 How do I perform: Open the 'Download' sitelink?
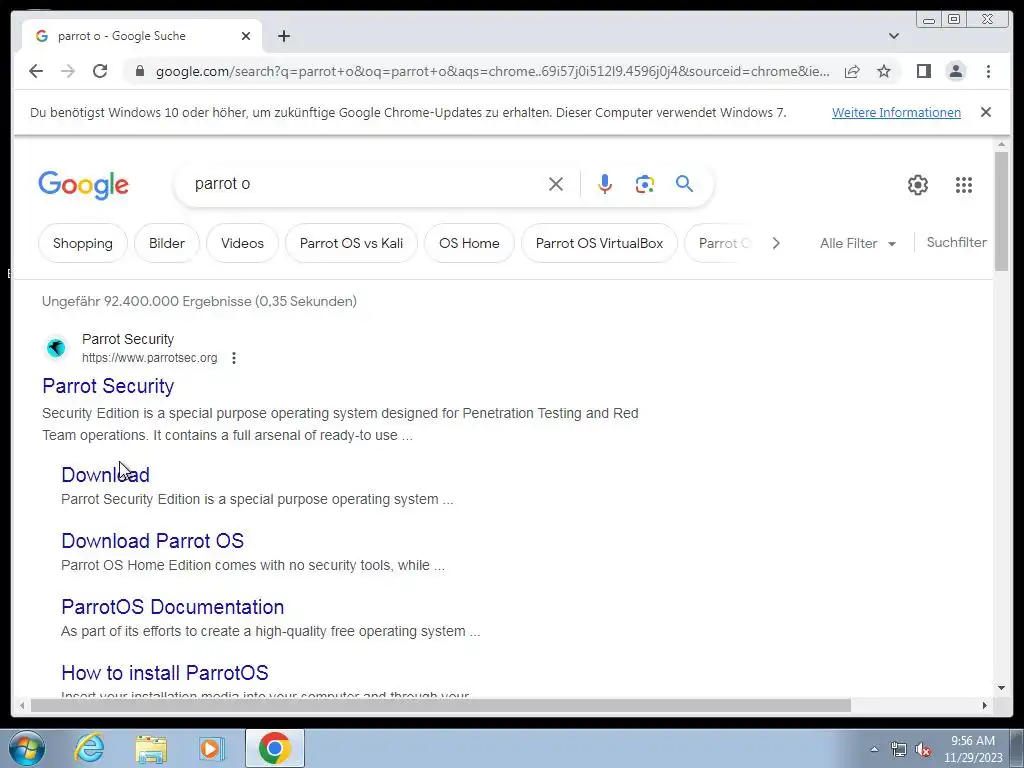[105, 475]
